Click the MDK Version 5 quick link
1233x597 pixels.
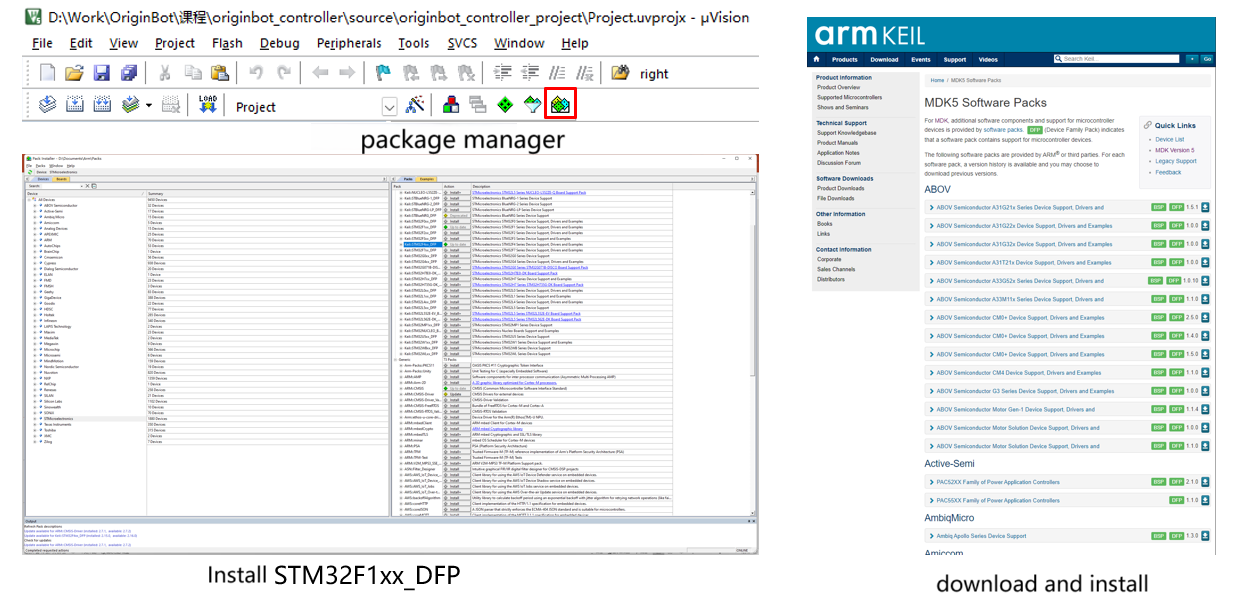pos(1174,150)
